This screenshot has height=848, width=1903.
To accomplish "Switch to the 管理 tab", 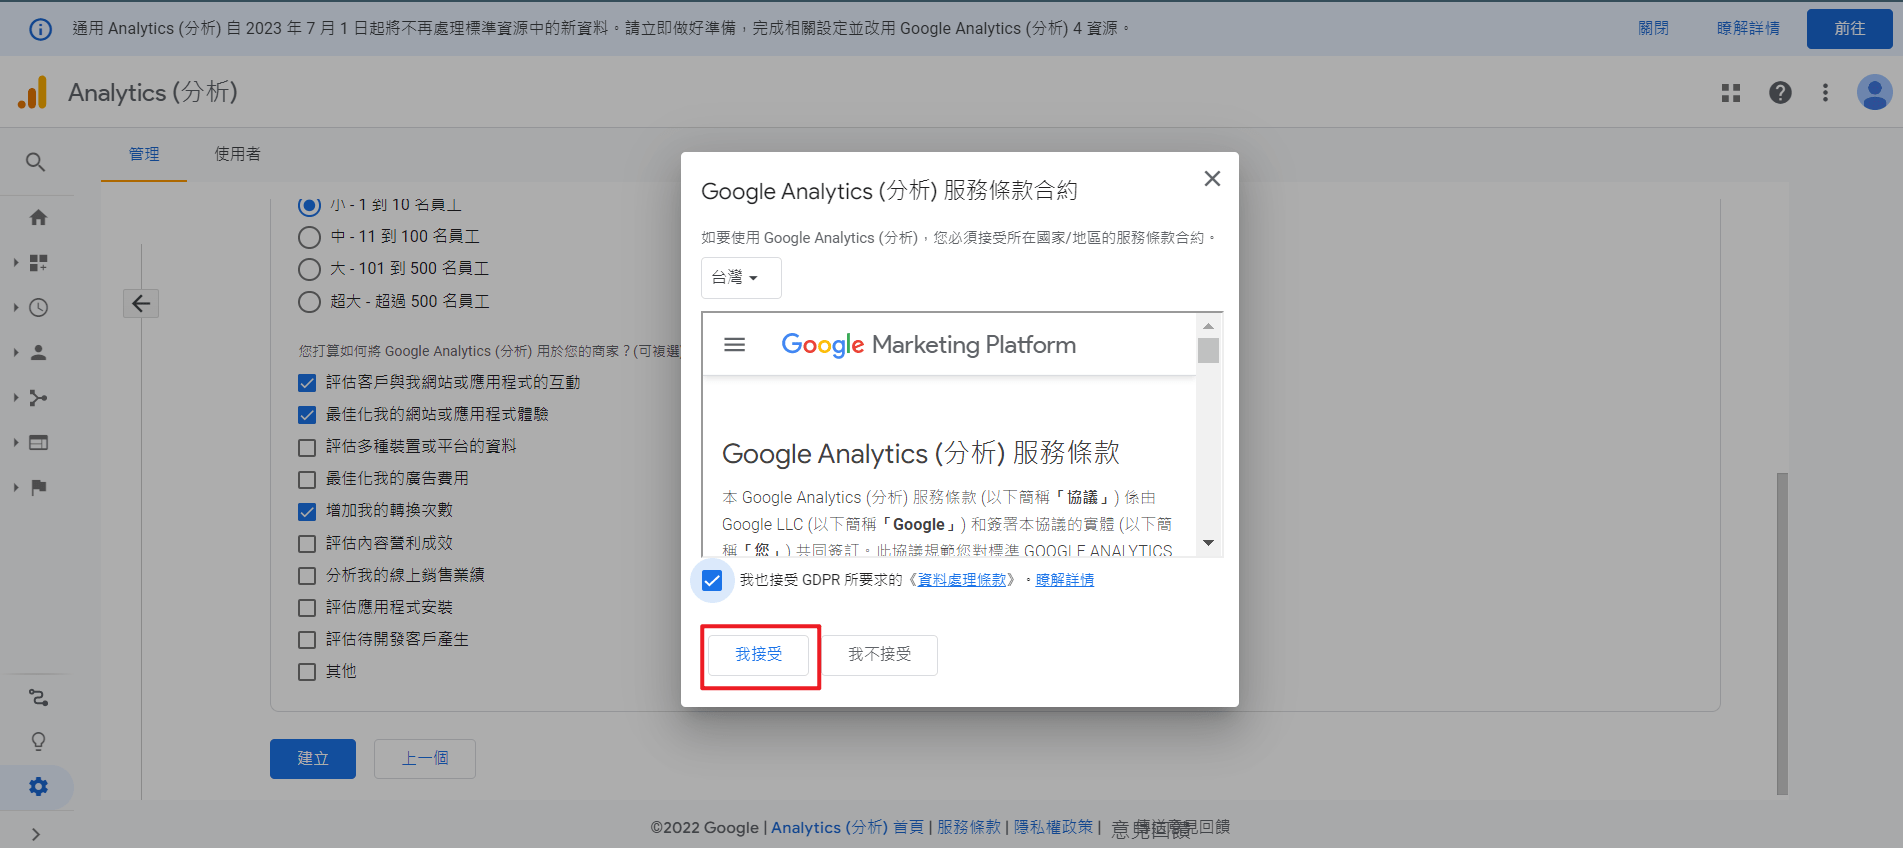I will [x=144, y=154].
